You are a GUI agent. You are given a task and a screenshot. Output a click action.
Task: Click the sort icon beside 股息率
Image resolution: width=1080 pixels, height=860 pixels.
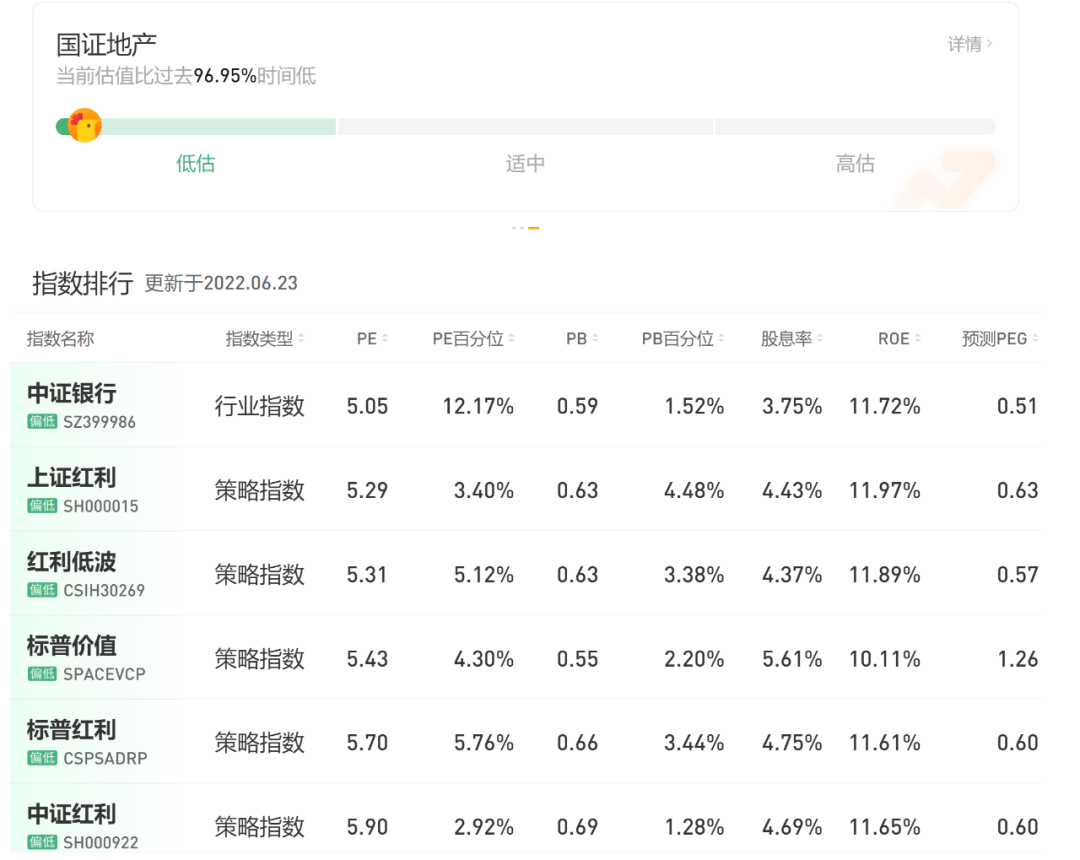point(821,338)
